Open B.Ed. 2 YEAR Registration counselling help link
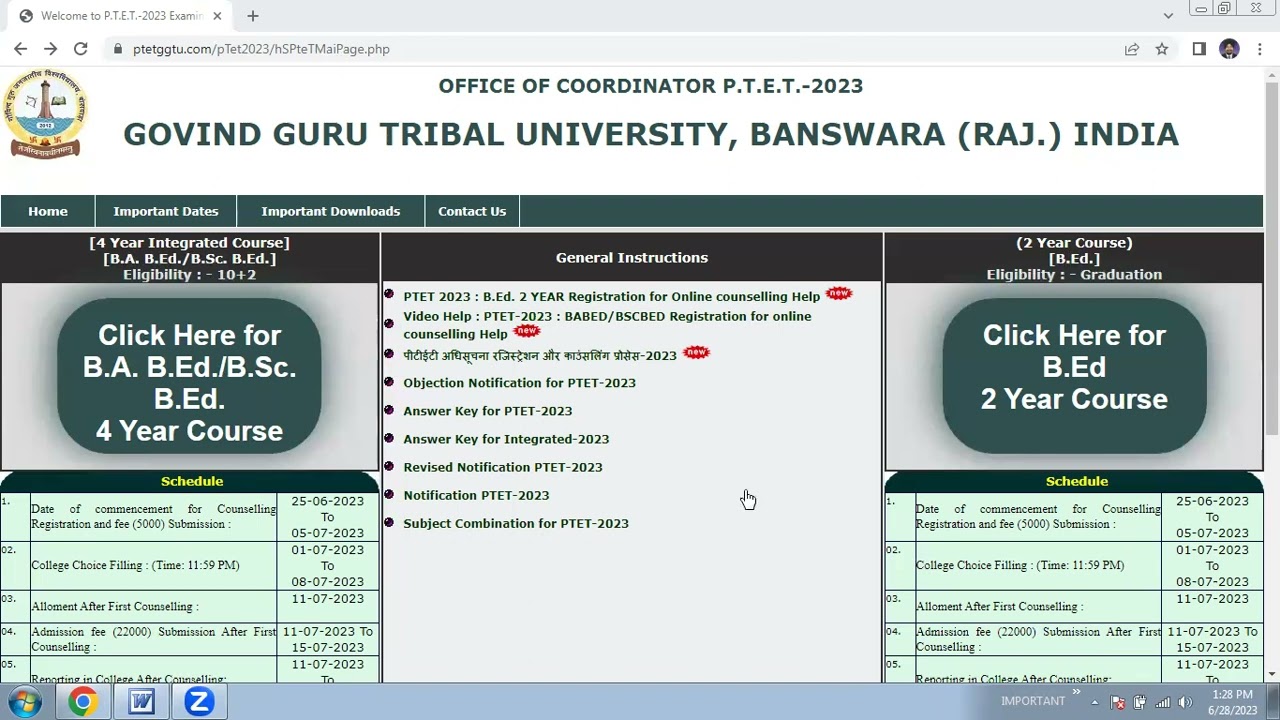Screen dimensions: 1280x720 (612, 297)
